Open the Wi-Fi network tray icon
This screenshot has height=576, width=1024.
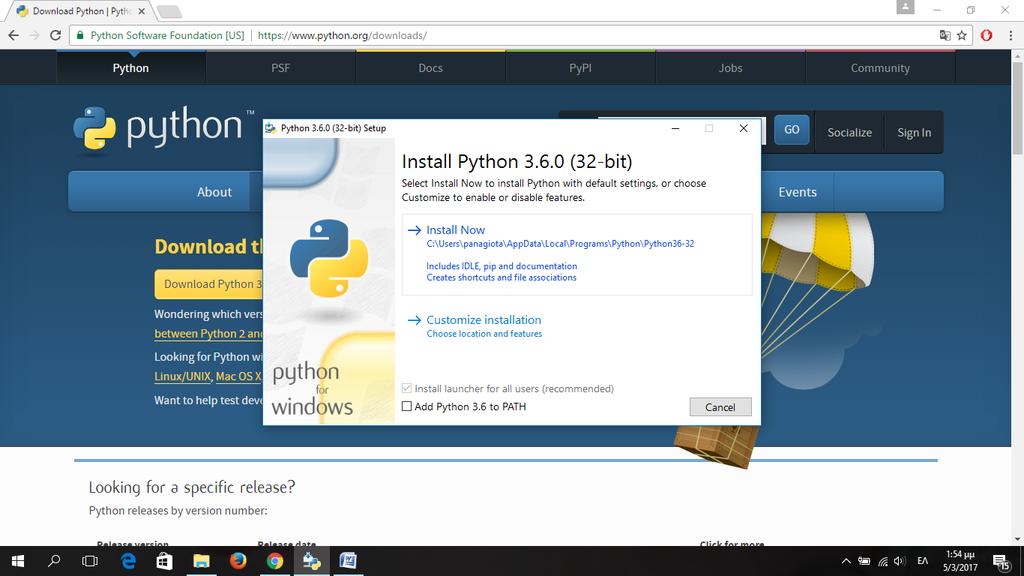tap(883, 561)
